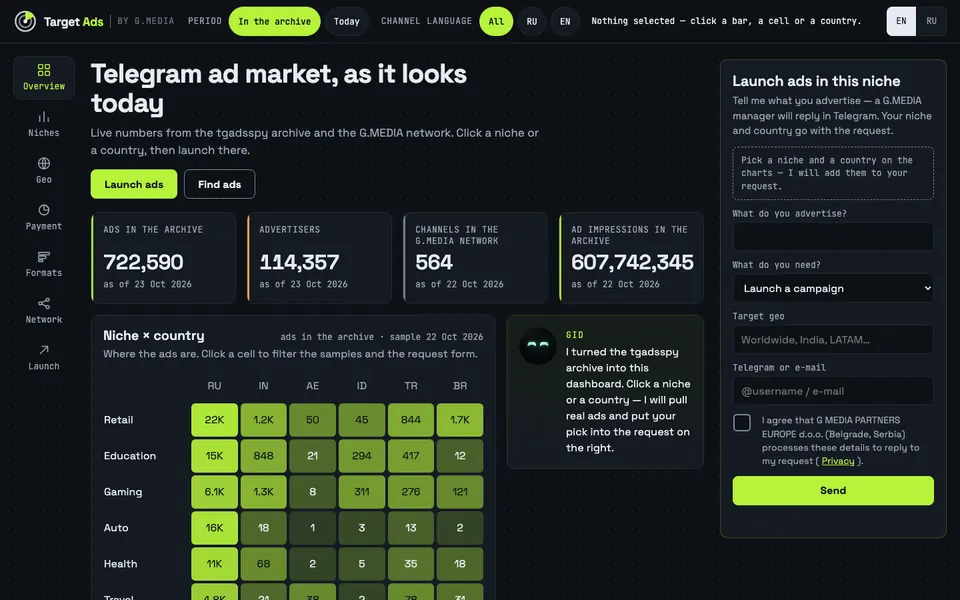Open the Network share sidebar icon
Viewport: 960px width, 600px height.
[44, 303]
